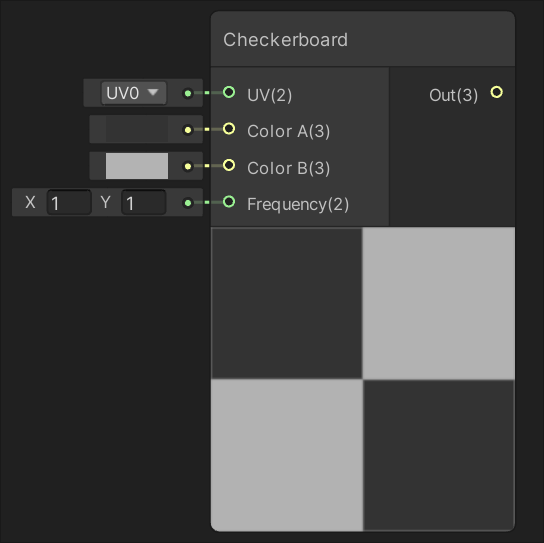Select the Checkerboard node title bar
544x543 pixels.
[x=363, y=39]
